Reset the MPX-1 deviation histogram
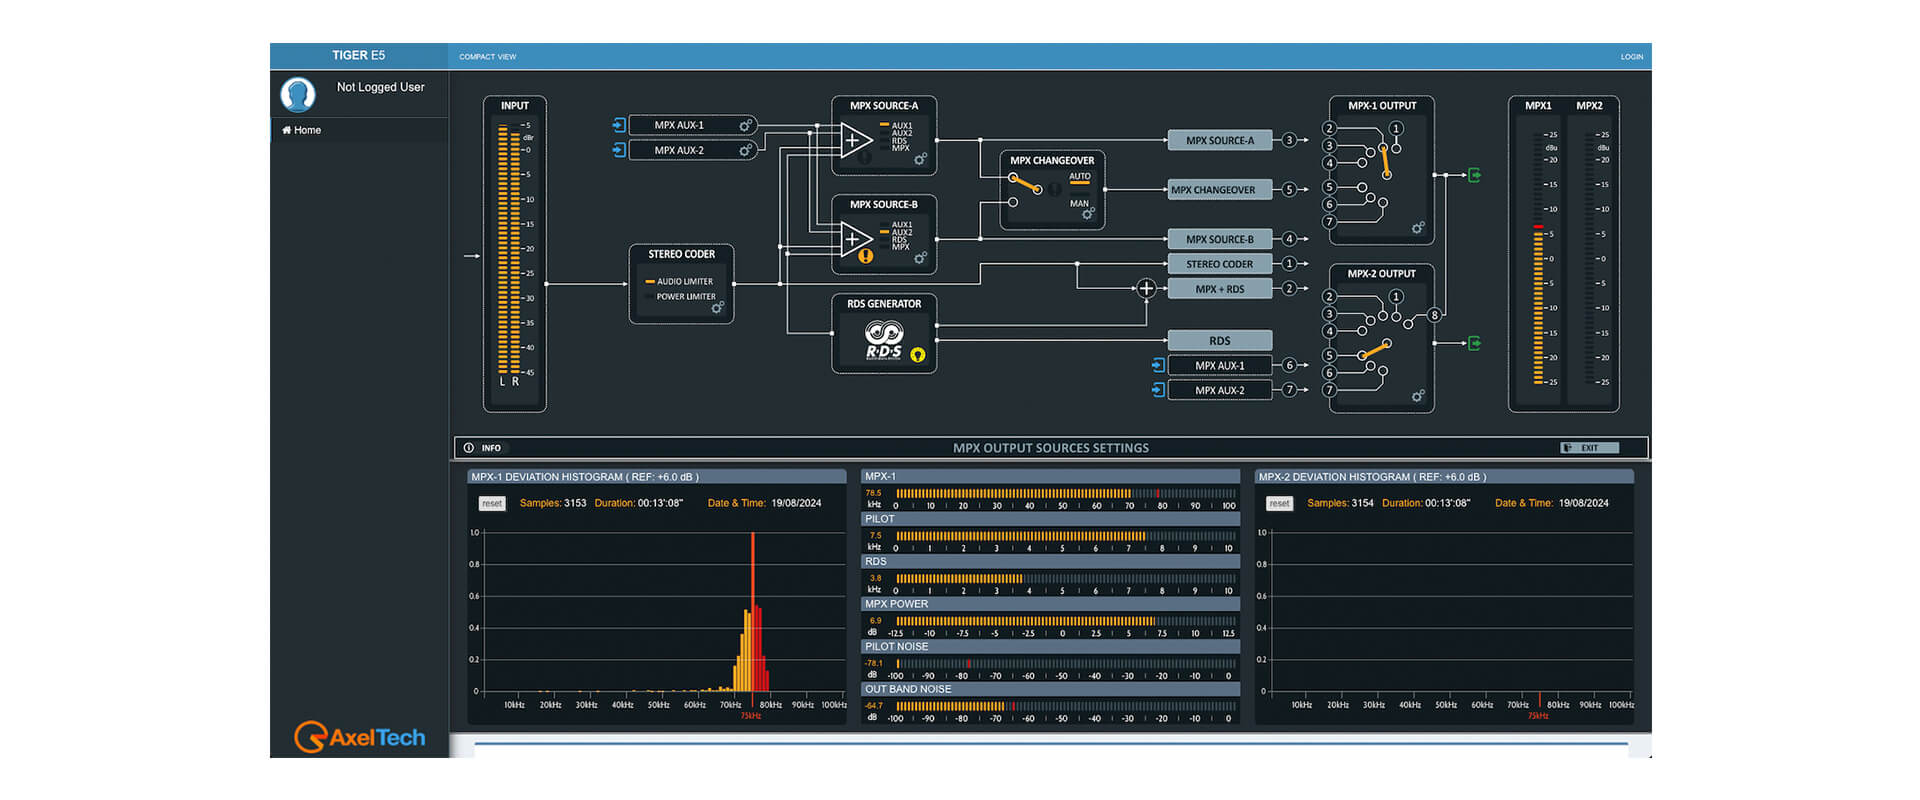This screenshot has height=800, width=1920. (x=491, y=503)
